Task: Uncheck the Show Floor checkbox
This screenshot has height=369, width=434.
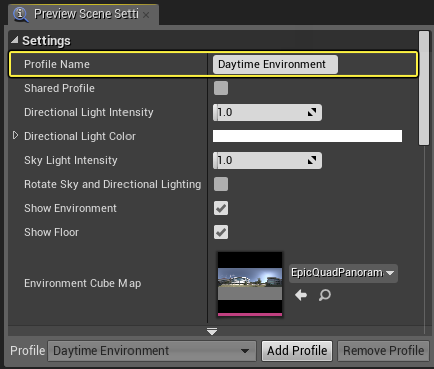Action: [221, 232]
